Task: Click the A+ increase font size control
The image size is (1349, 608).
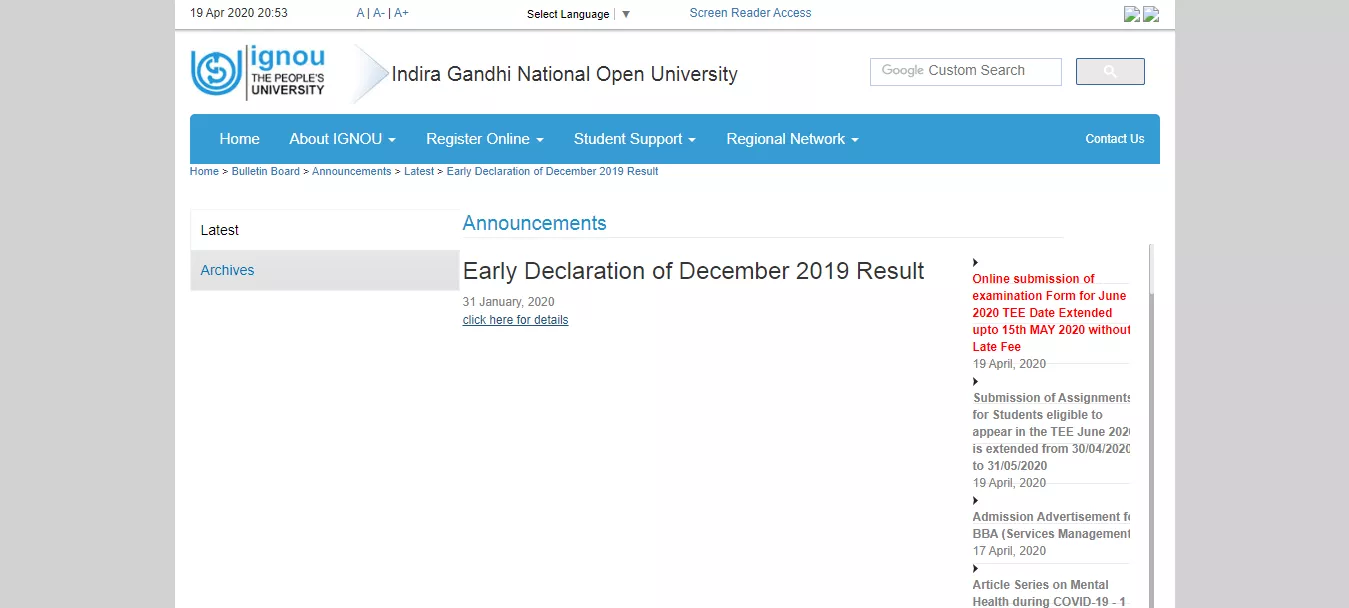Action: coord(401,13)
